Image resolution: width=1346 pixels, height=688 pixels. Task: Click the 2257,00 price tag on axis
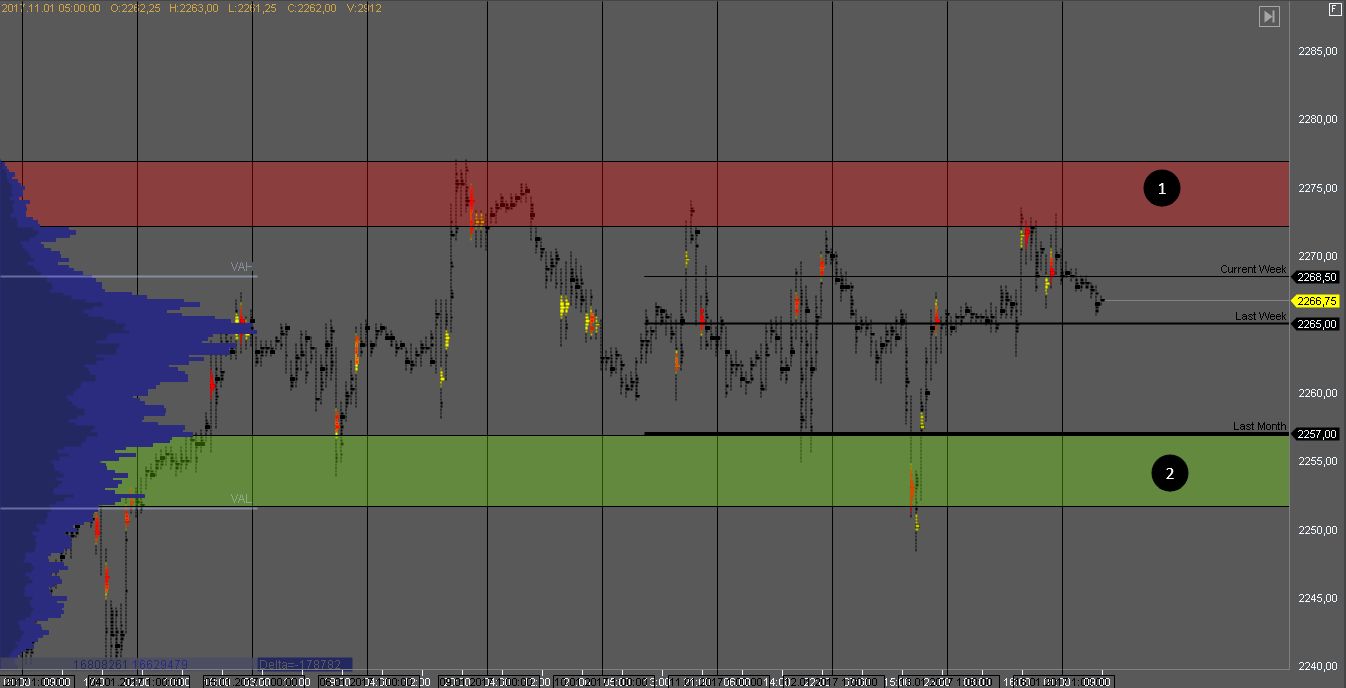1316,434
